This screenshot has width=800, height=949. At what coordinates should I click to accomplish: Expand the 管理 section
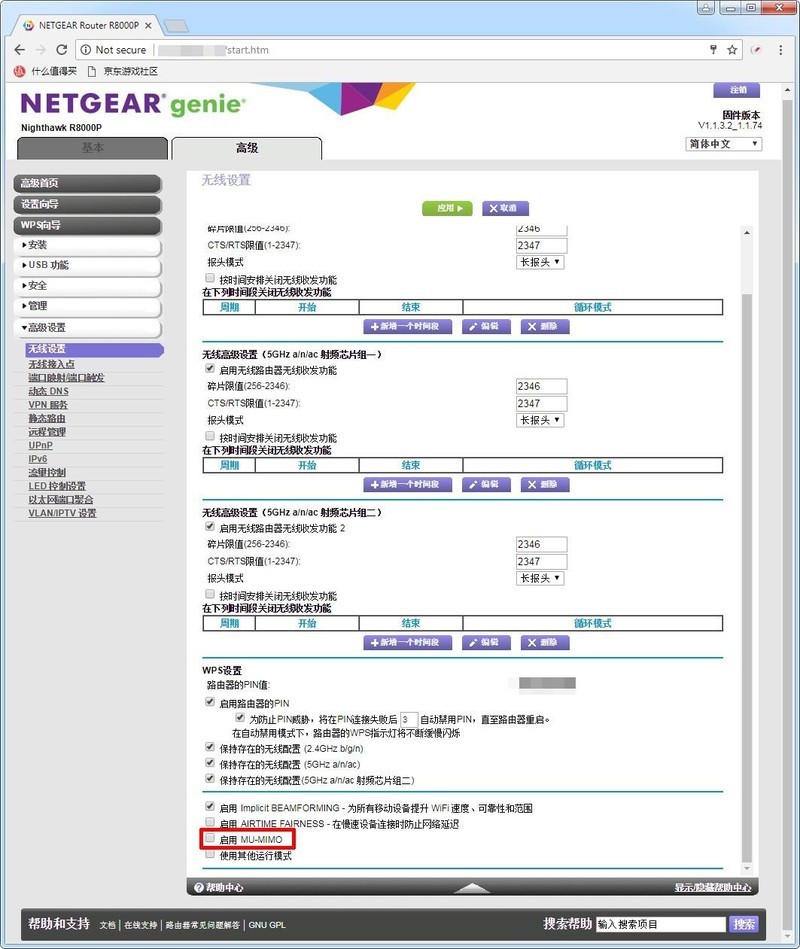[x=88, y=306]
